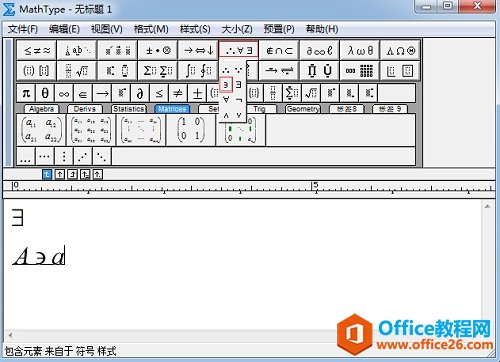
Task: Insert the logical or symbol (∨)
Action: tap(239, 115)
